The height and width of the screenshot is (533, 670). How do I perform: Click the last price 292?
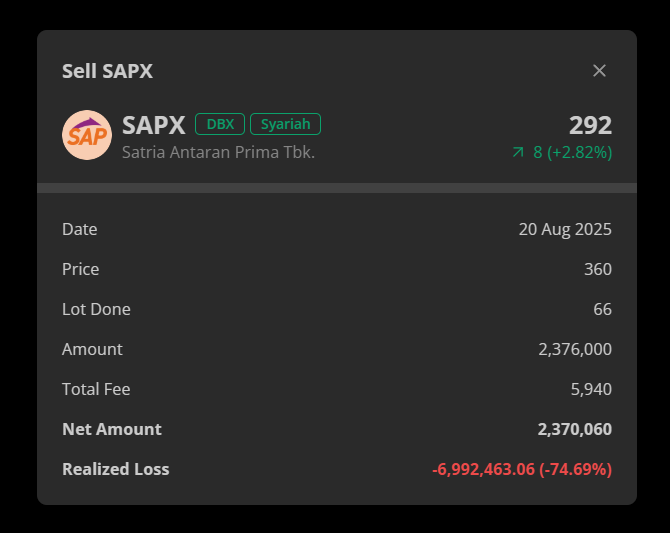(x=590, y=125)
